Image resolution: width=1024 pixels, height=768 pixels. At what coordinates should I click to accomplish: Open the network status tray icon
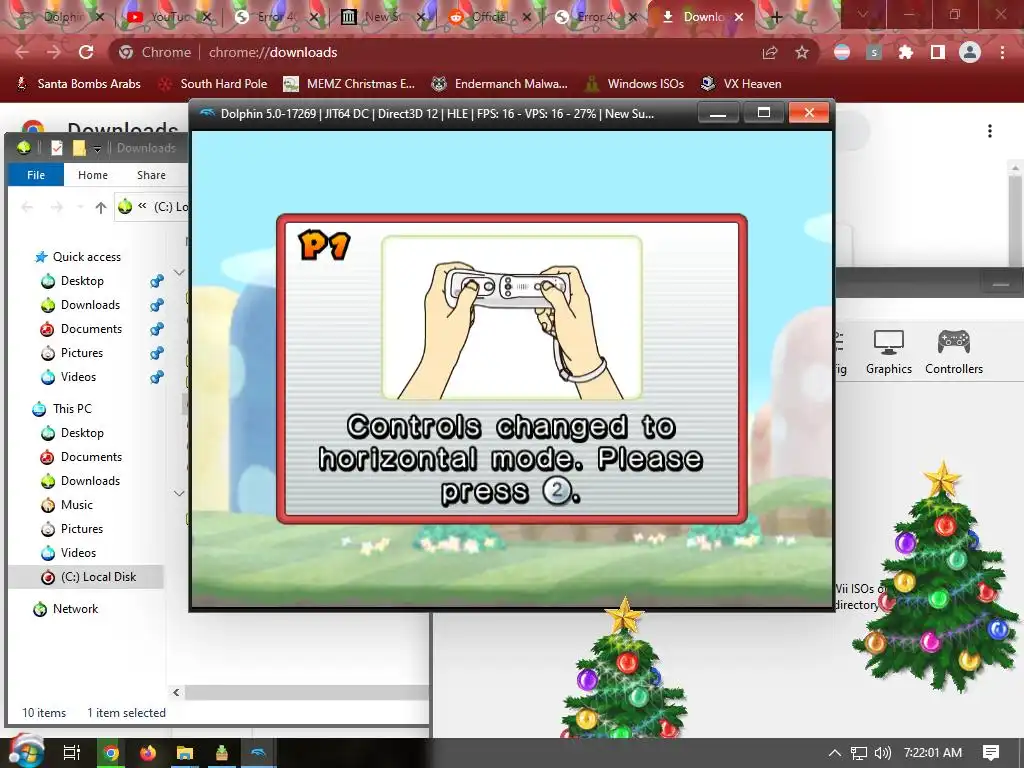pyautogui.click(x=859, y=753)
